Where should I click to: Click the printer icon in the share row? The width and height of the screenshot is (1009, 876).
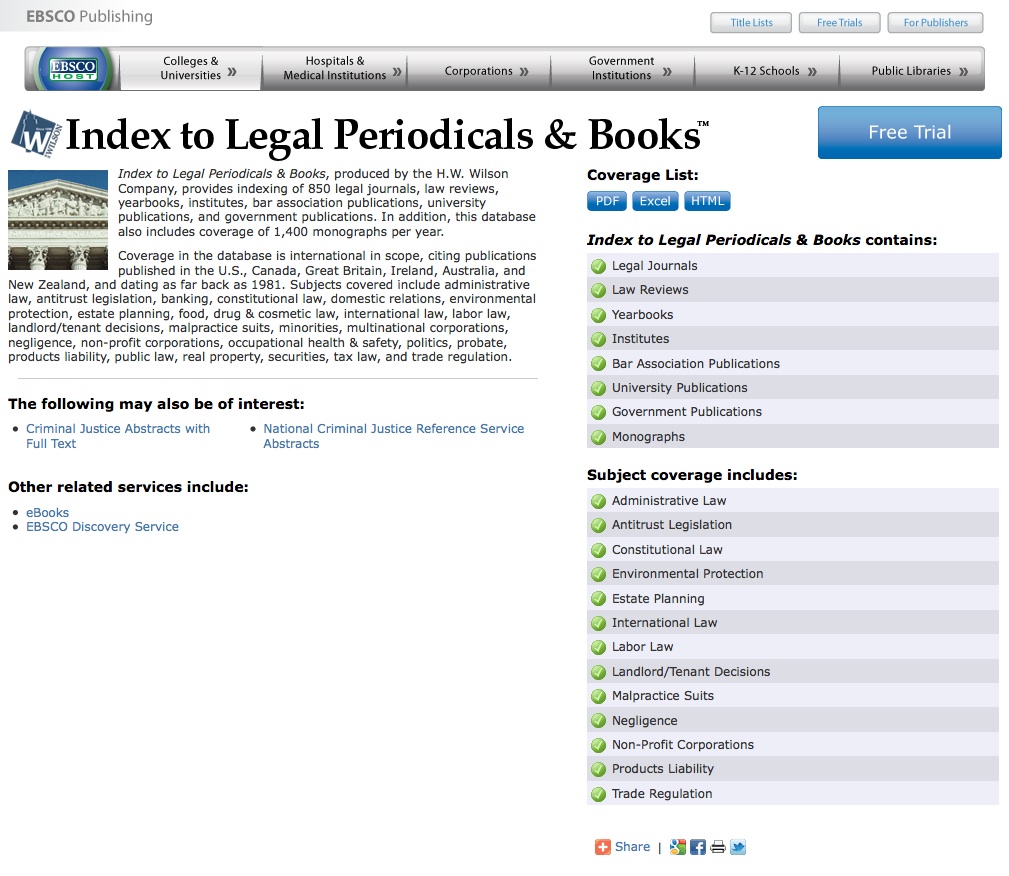pos(717,846)
